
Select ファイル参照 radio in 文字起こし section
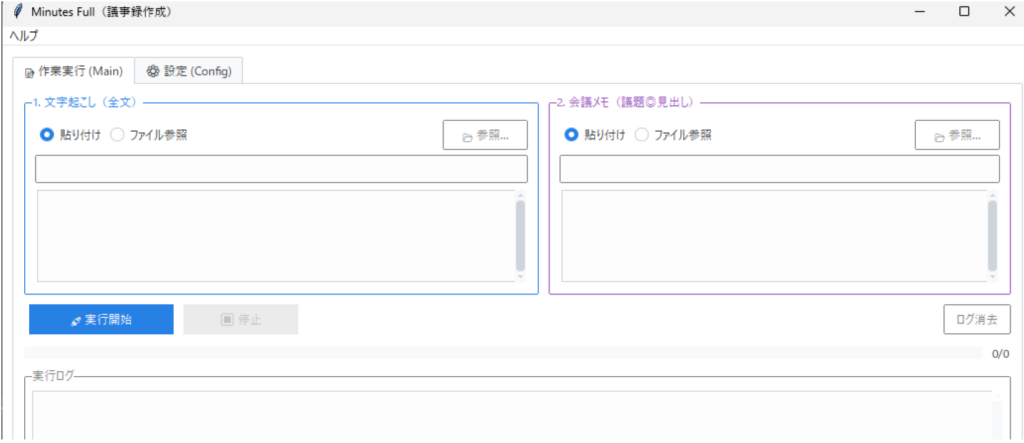coord(117,135)
